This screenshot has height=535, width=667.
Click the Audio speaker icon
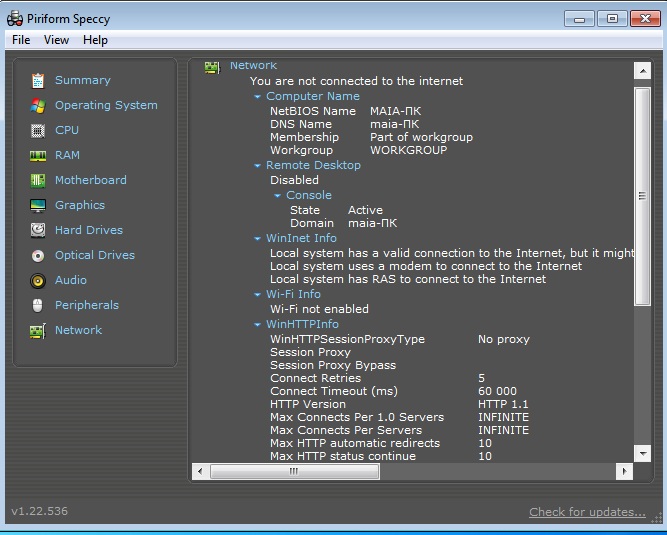[38, 280]
